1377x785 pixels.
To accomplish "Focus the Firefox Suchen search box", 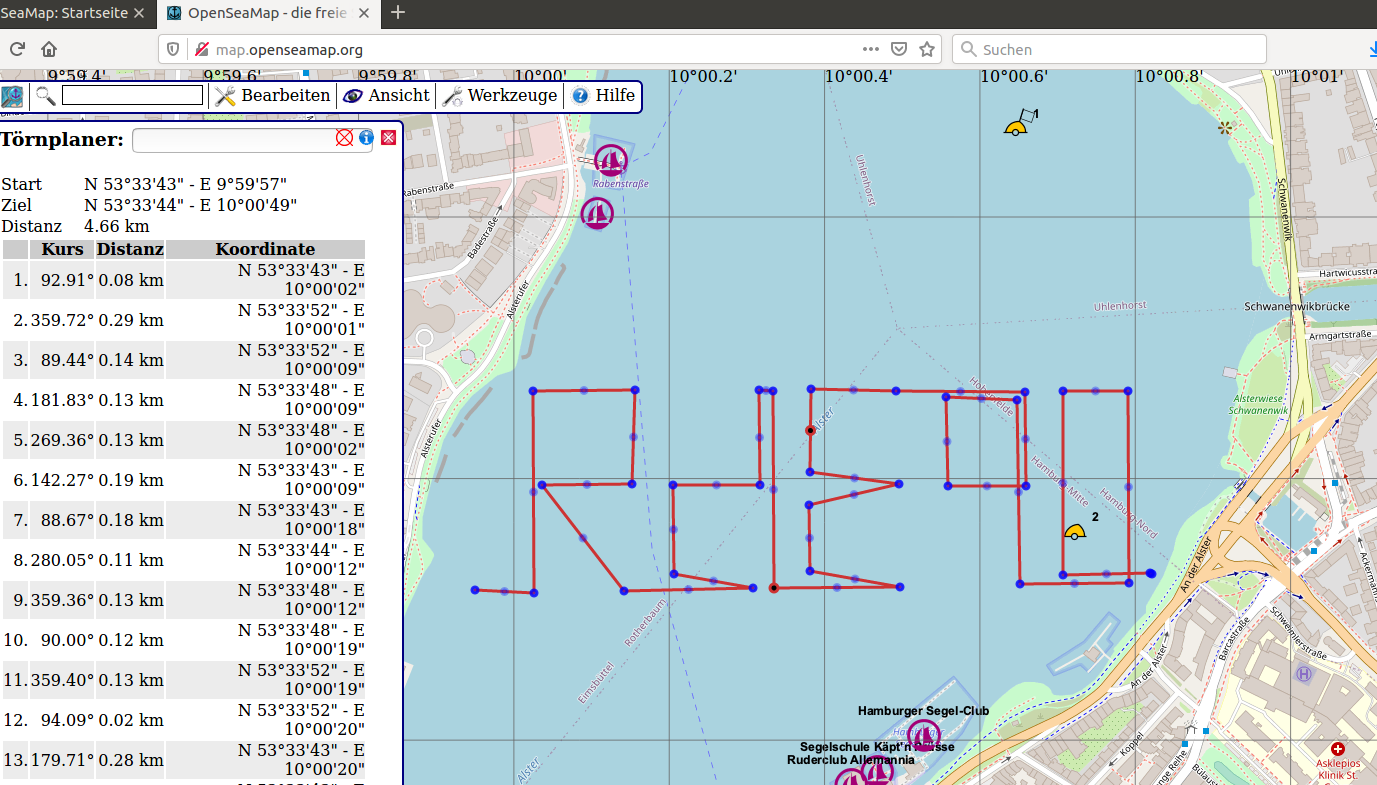I will click(x=1110, y=49).
